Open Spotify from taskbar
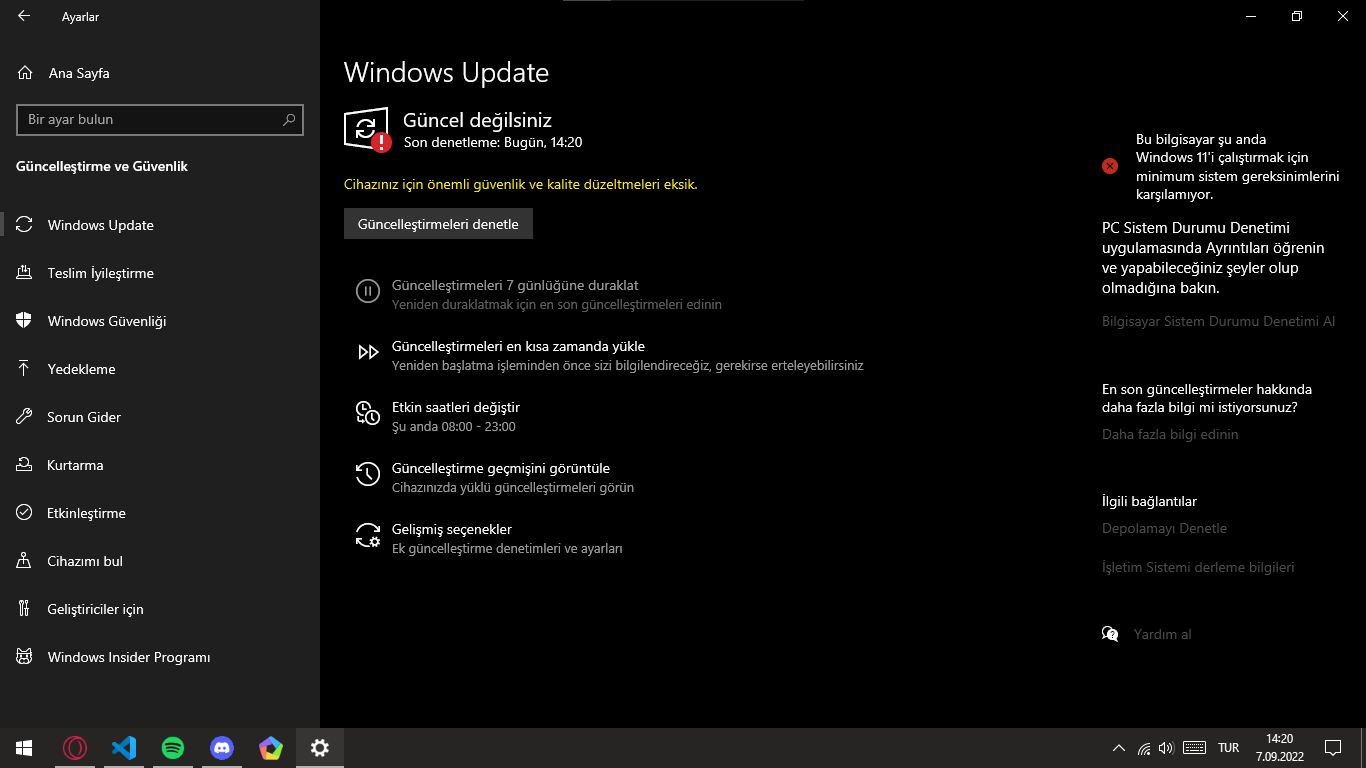 172,748
